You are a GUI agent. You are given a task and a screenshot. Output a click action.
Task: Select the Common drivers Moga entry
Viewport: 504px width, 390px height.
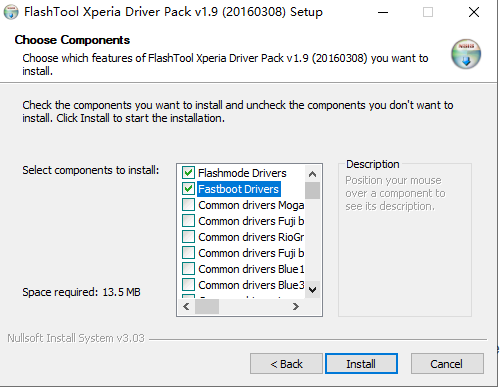pos(251,205)
